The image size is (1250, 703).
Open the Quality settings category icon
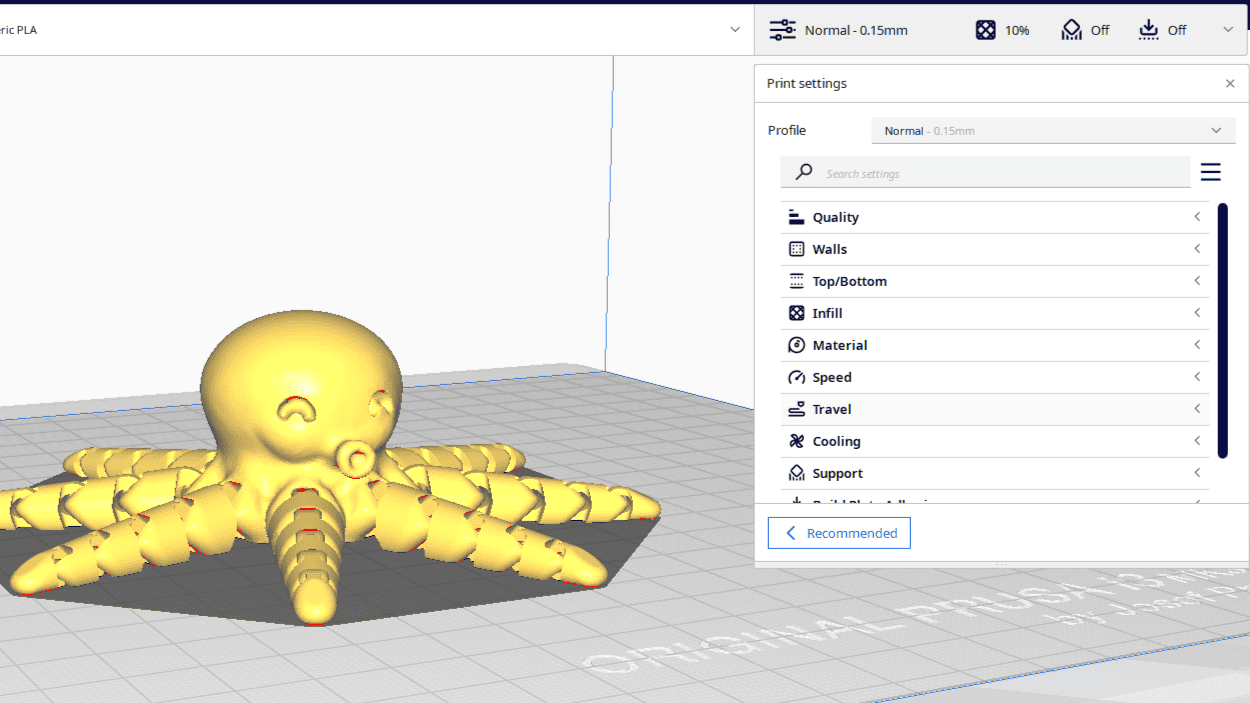click(x=796, y=217)
